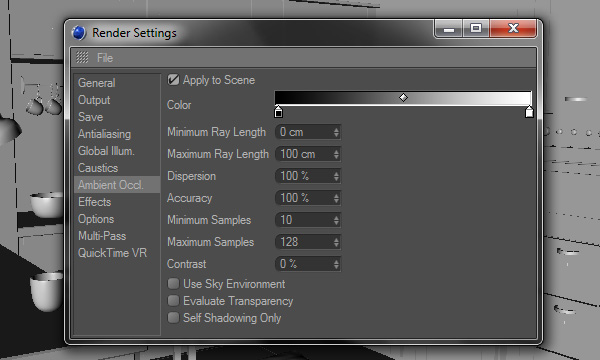Click the Color label

(179, 105)
